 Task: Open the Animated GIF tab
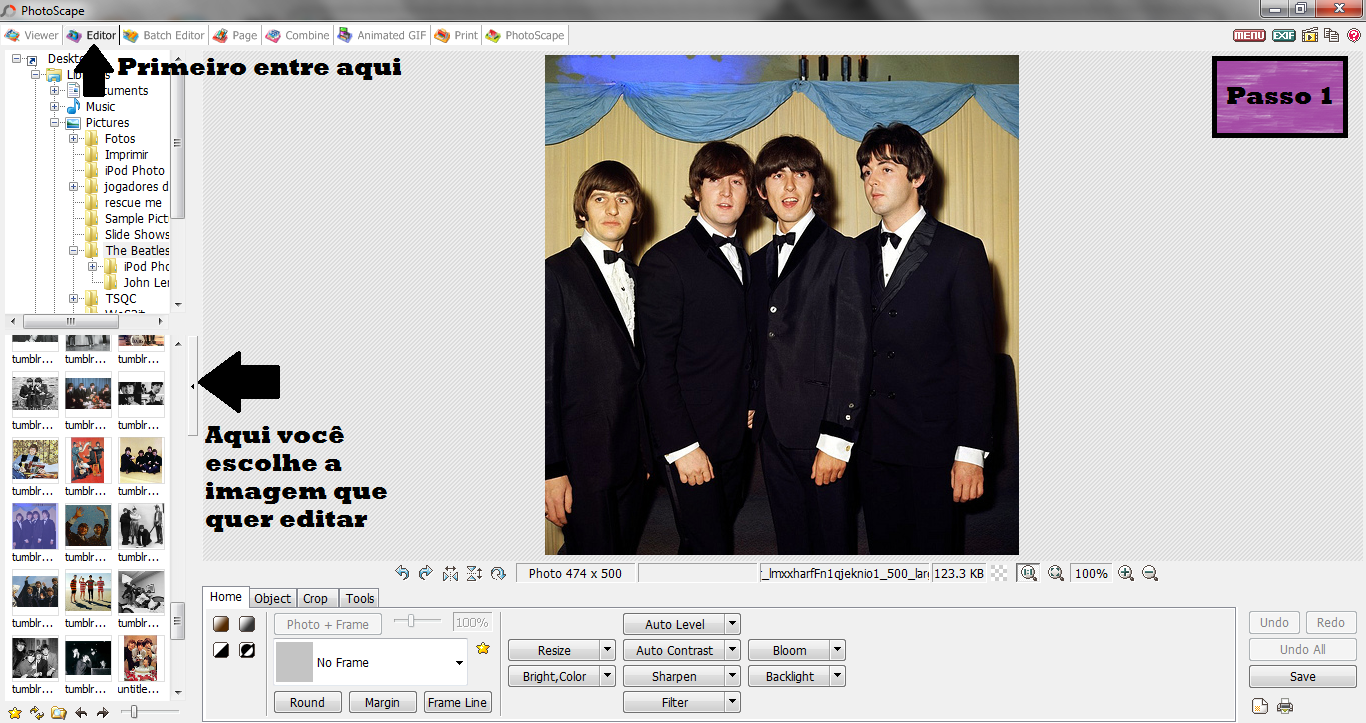click(x=382, y=35)
